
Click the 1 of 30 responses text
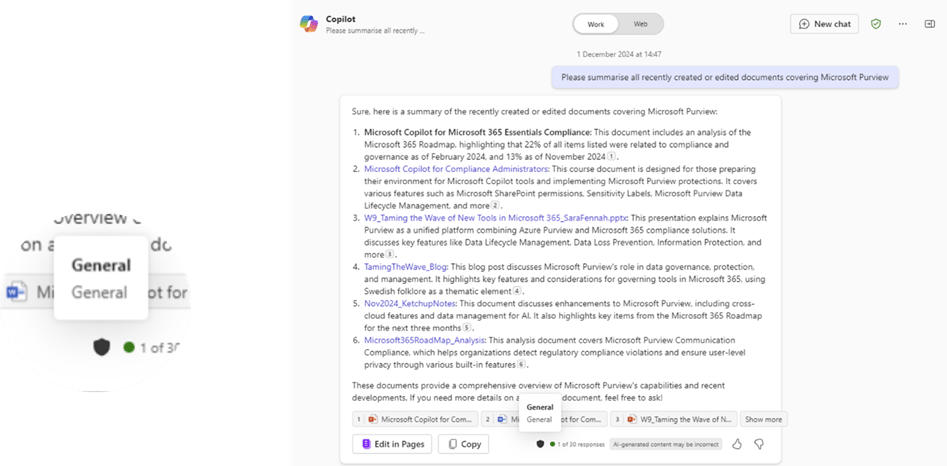[581, 444]
